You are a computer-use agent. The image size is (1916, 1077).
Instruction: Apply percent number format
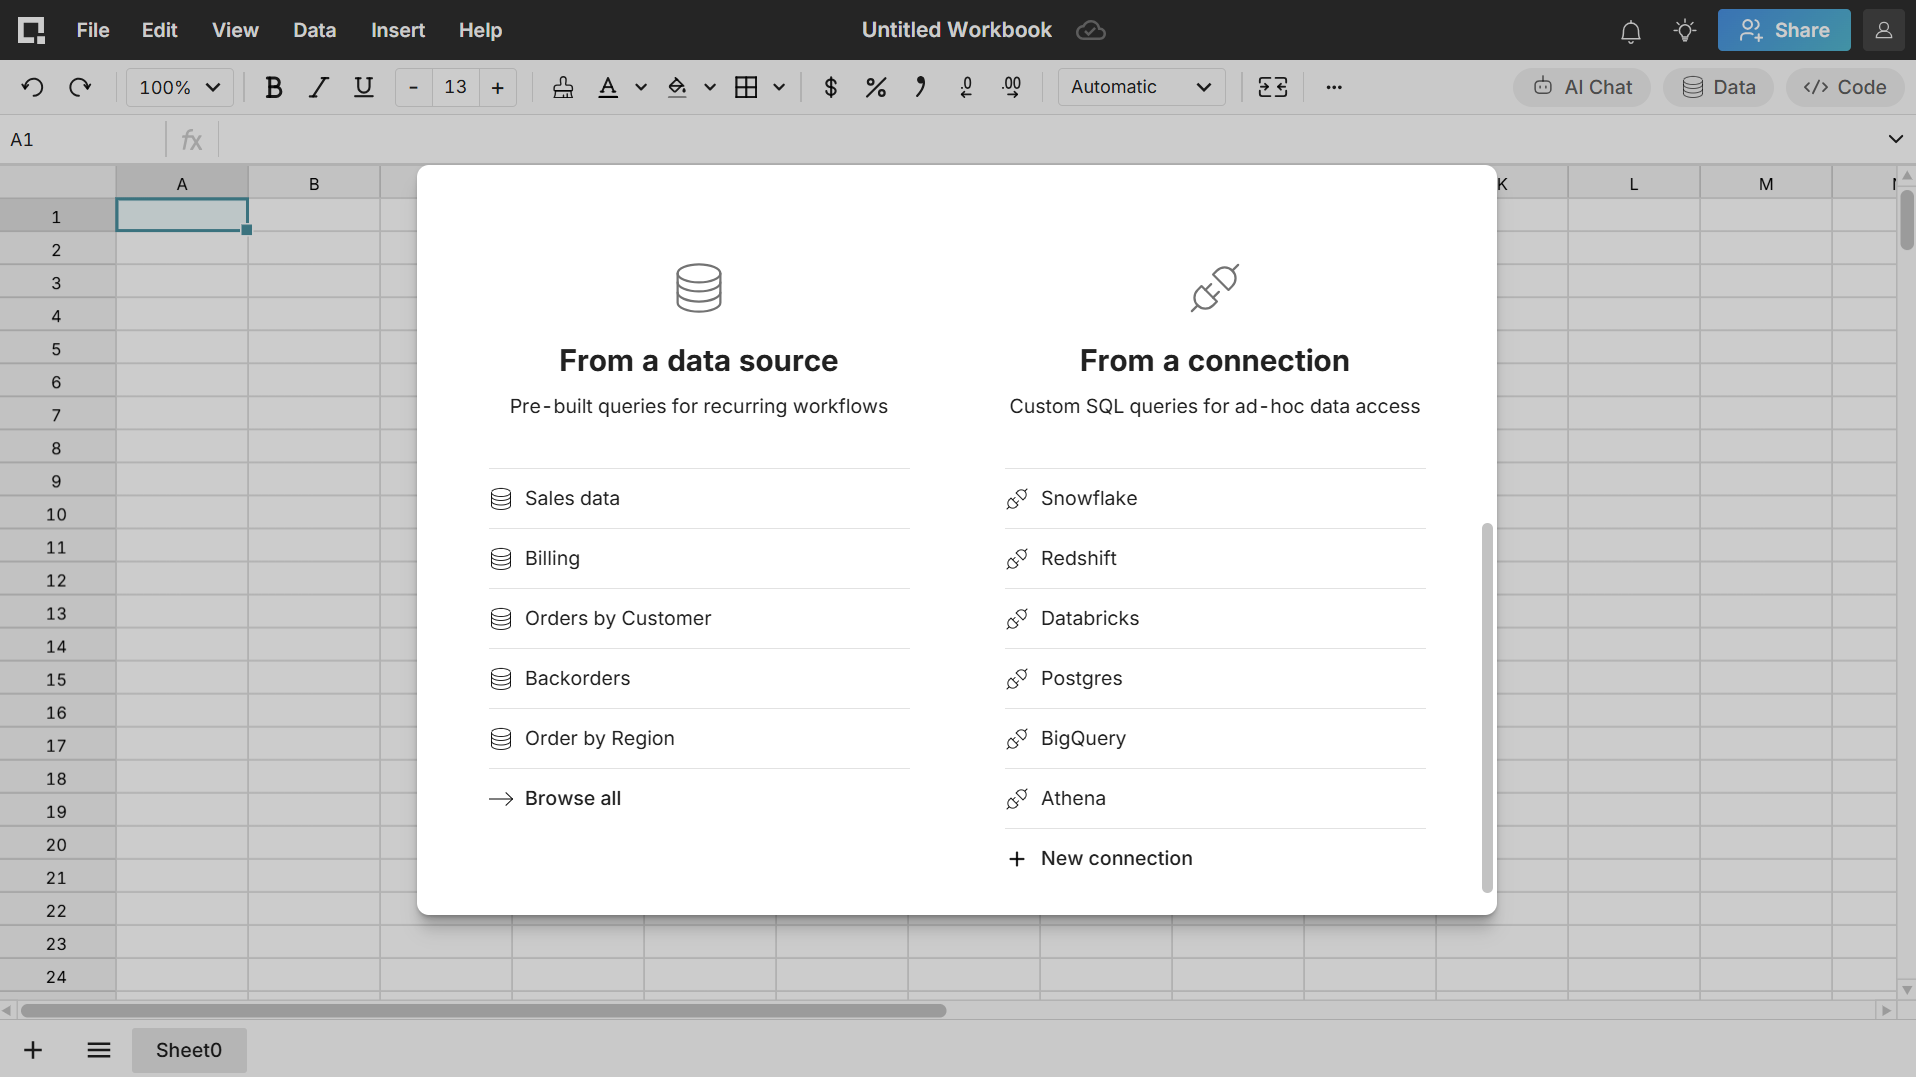876,87
